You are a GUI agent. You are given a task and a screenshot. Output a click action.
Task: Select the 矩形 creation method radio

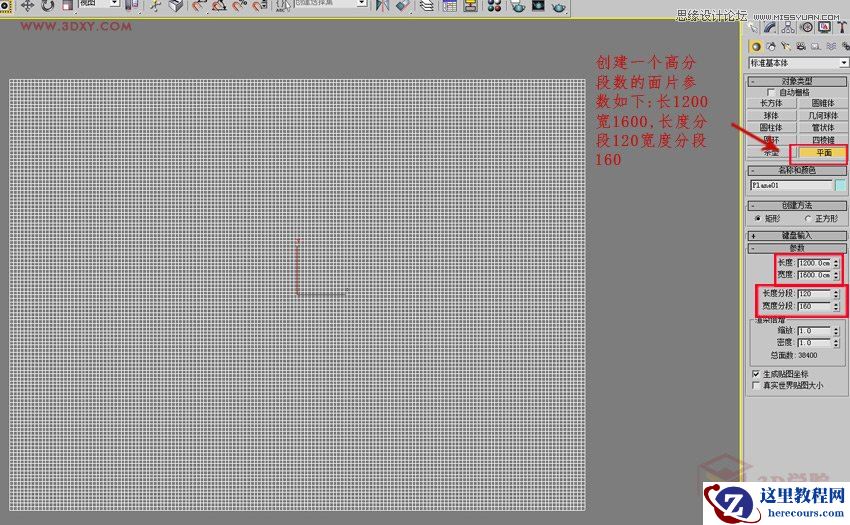pyautogui.click(x=758, y=219)
